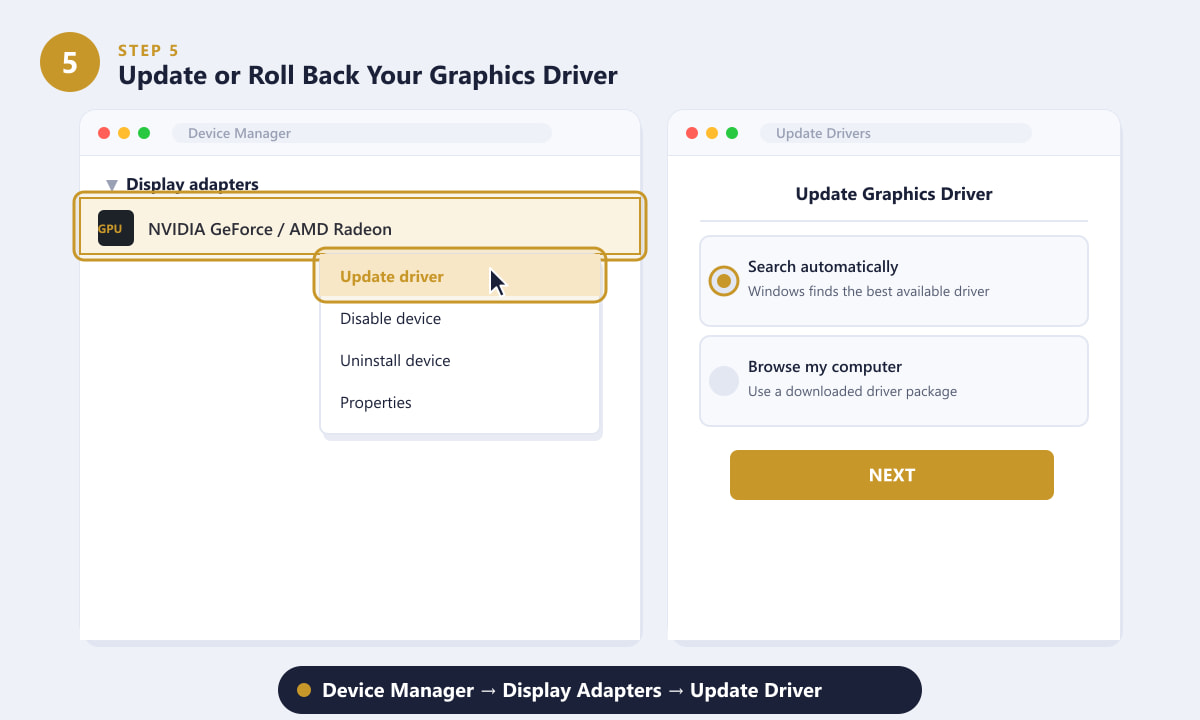Close the Device Manager window red dot
The image size is (1200, 720).
coord(104,133)
